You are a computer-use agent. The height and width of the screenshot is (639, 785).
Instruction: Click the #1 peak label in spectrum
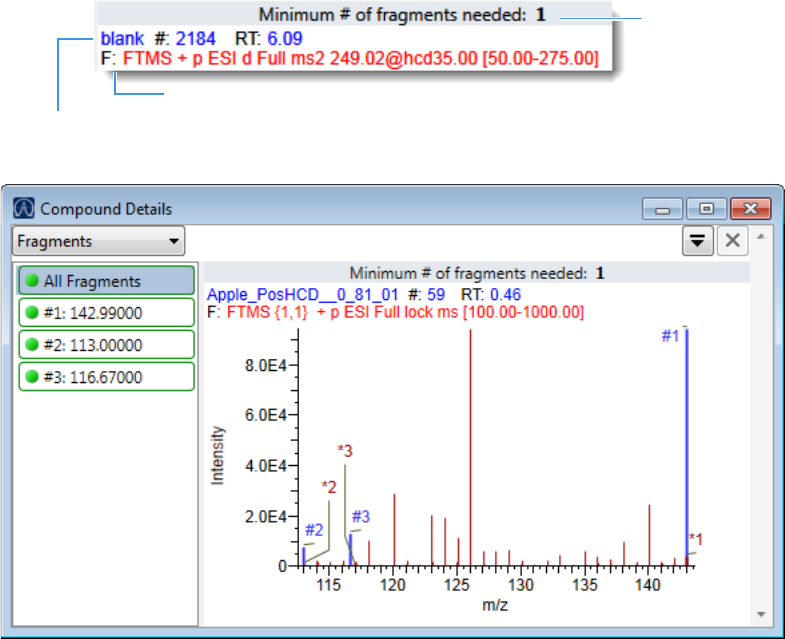pos(670,336)
